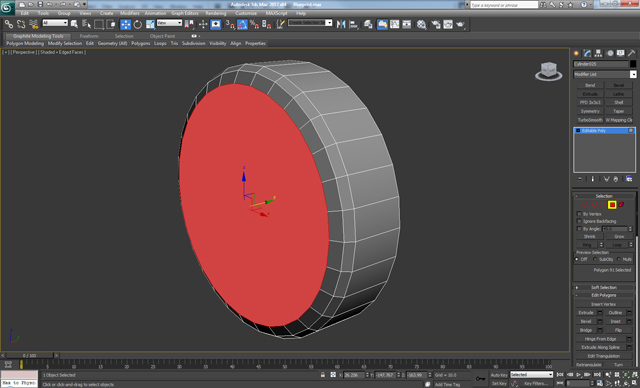
Task: Activate Select and Move tool
Action: (x=125, y=24)
